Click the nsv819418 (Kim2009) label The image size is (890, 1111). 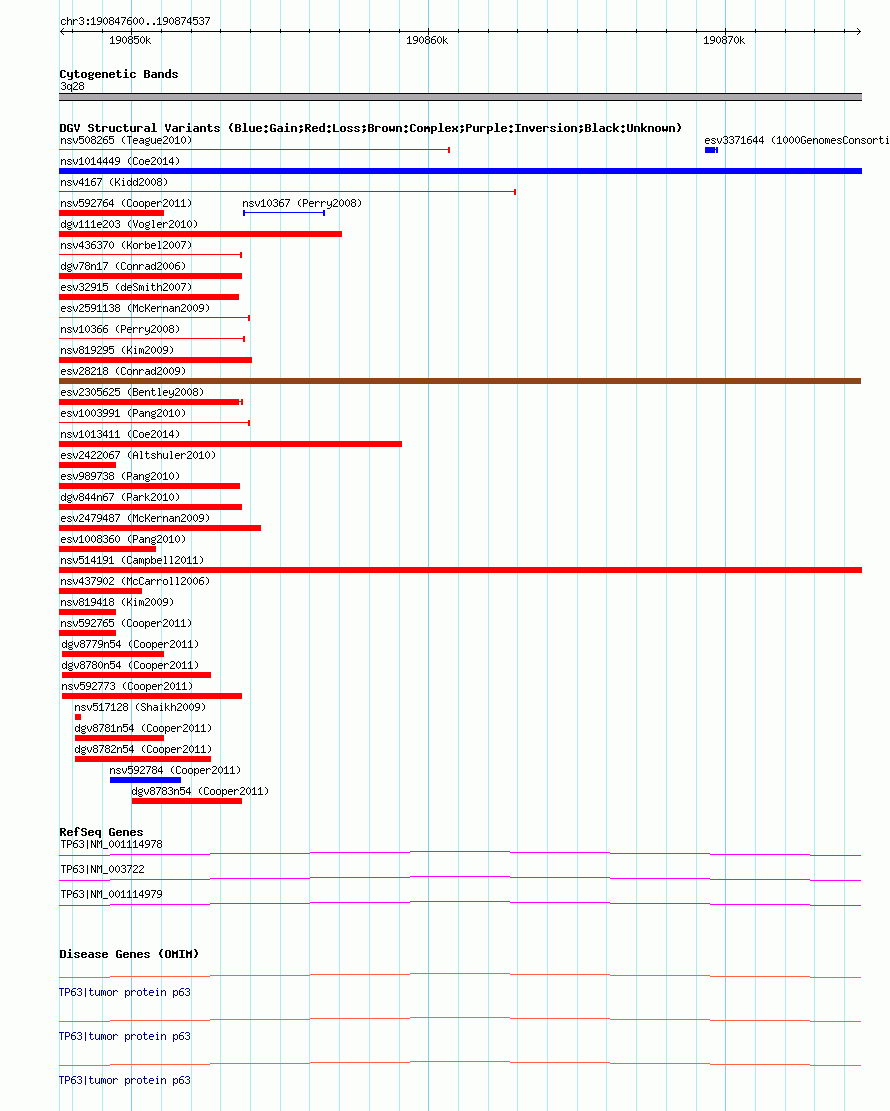(x=117, y=602)
